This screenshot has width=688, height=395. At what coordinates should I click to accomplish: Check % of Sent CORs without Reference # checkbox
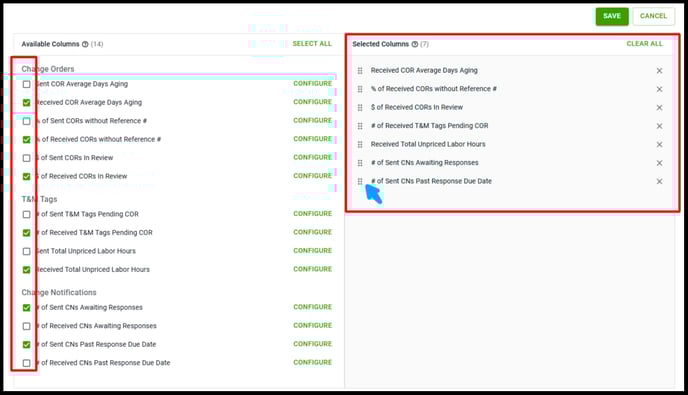click(x=26, y=121)
